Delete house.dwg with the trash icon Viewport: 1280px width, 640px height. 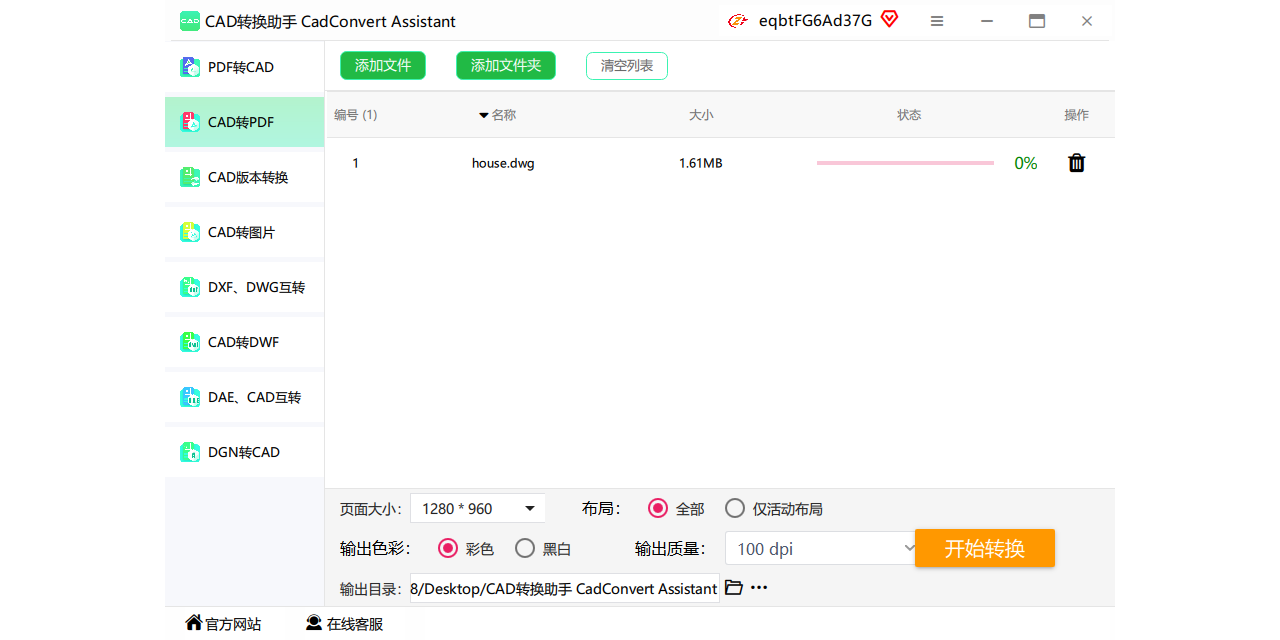click(x=1076, y=162)
